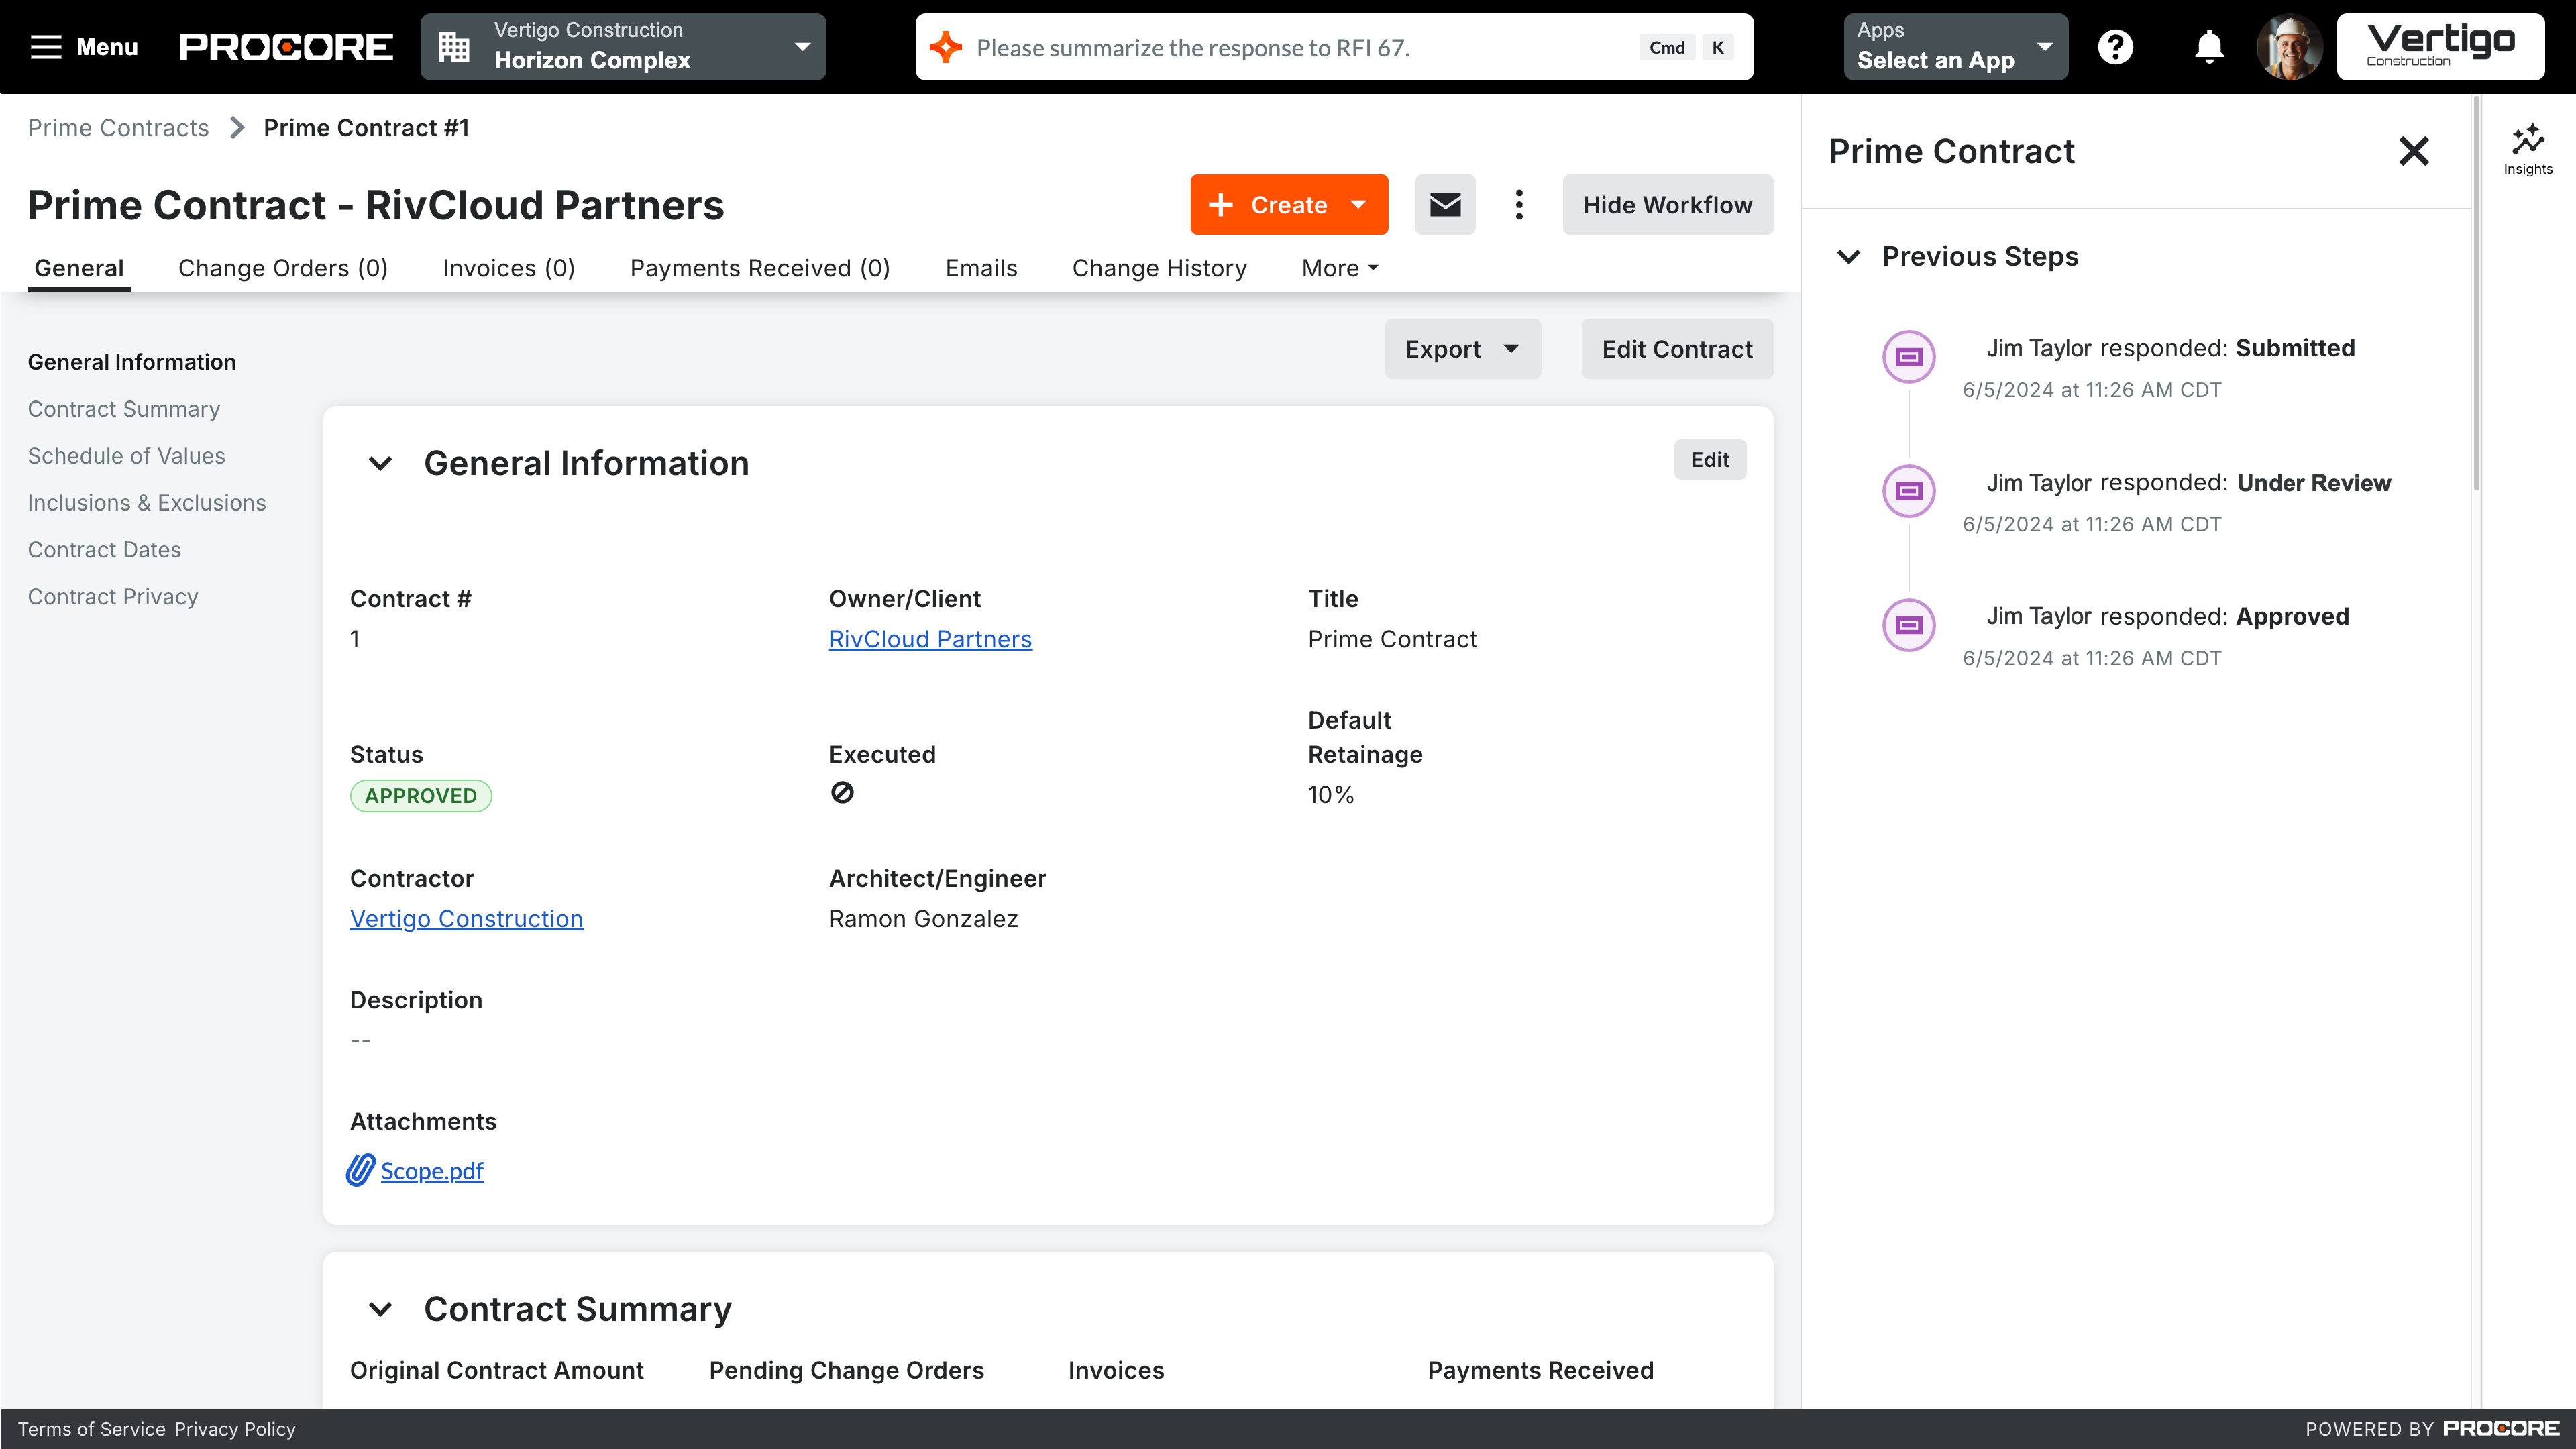Screen dimensions: 2576x1449
Task: Collapse the Previous Steps section
Action: (1848, 256)
